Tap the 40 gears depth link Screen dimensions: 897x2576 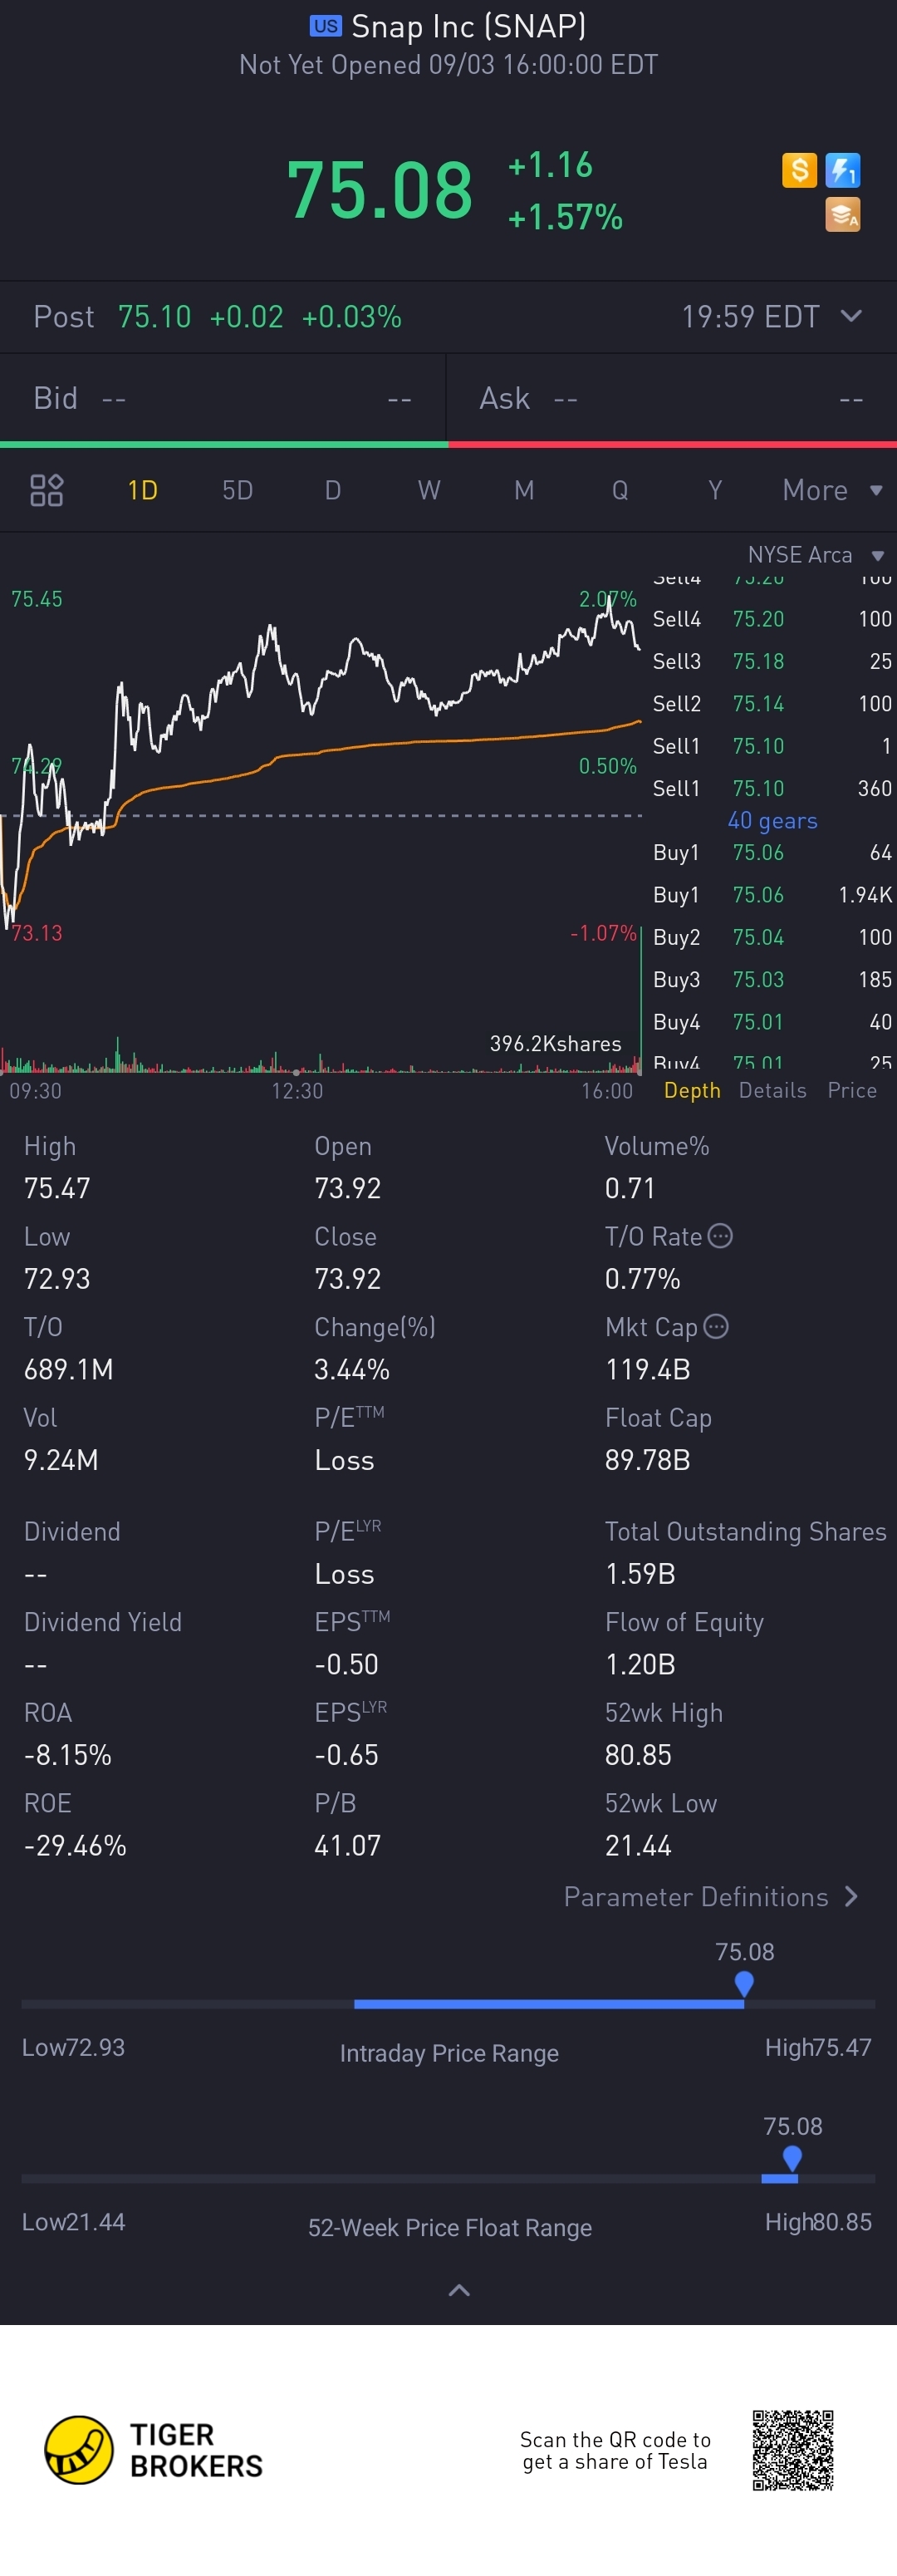tap(772, 820)
